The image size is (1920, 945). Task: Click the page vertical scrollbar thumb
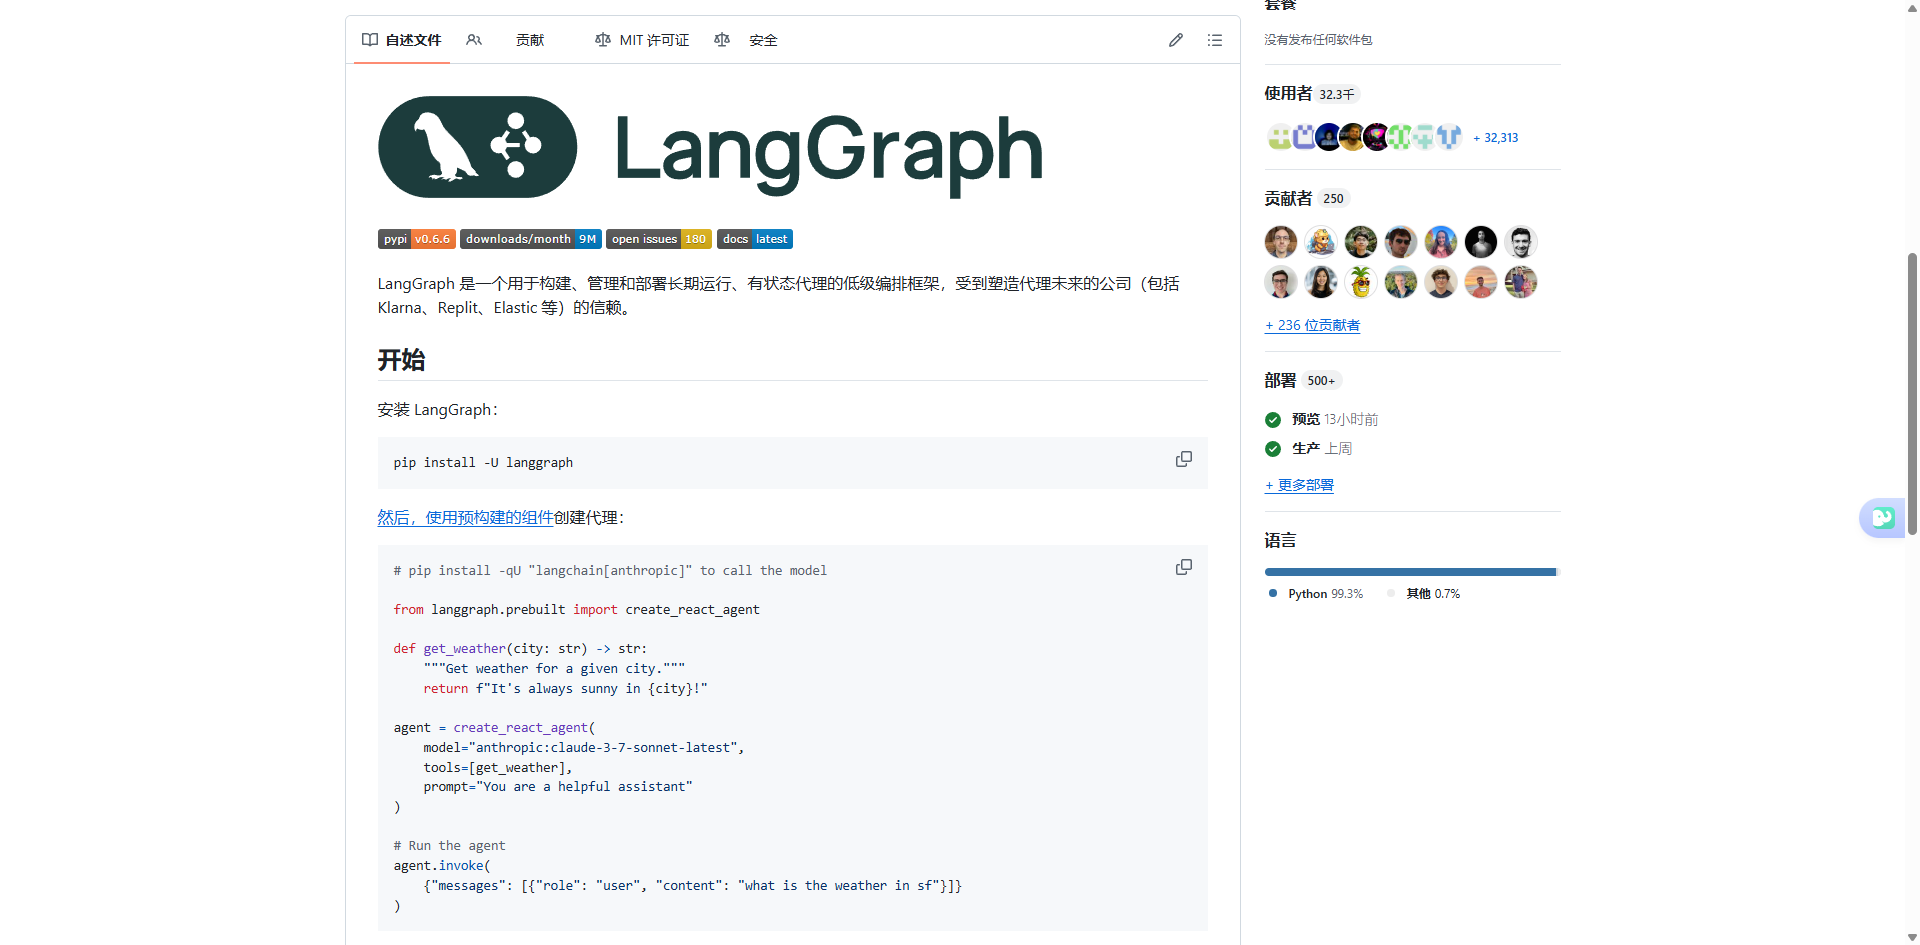[x=1912, y=394]
